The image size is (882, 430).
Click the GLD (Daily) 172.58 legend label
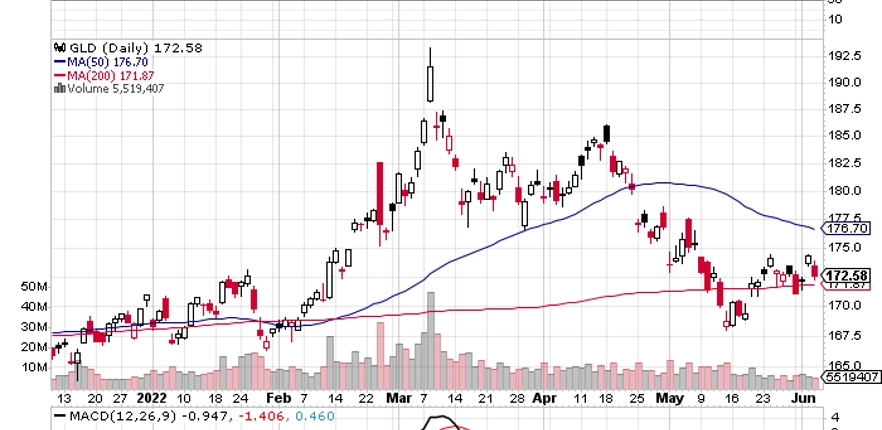click(136, 48)
